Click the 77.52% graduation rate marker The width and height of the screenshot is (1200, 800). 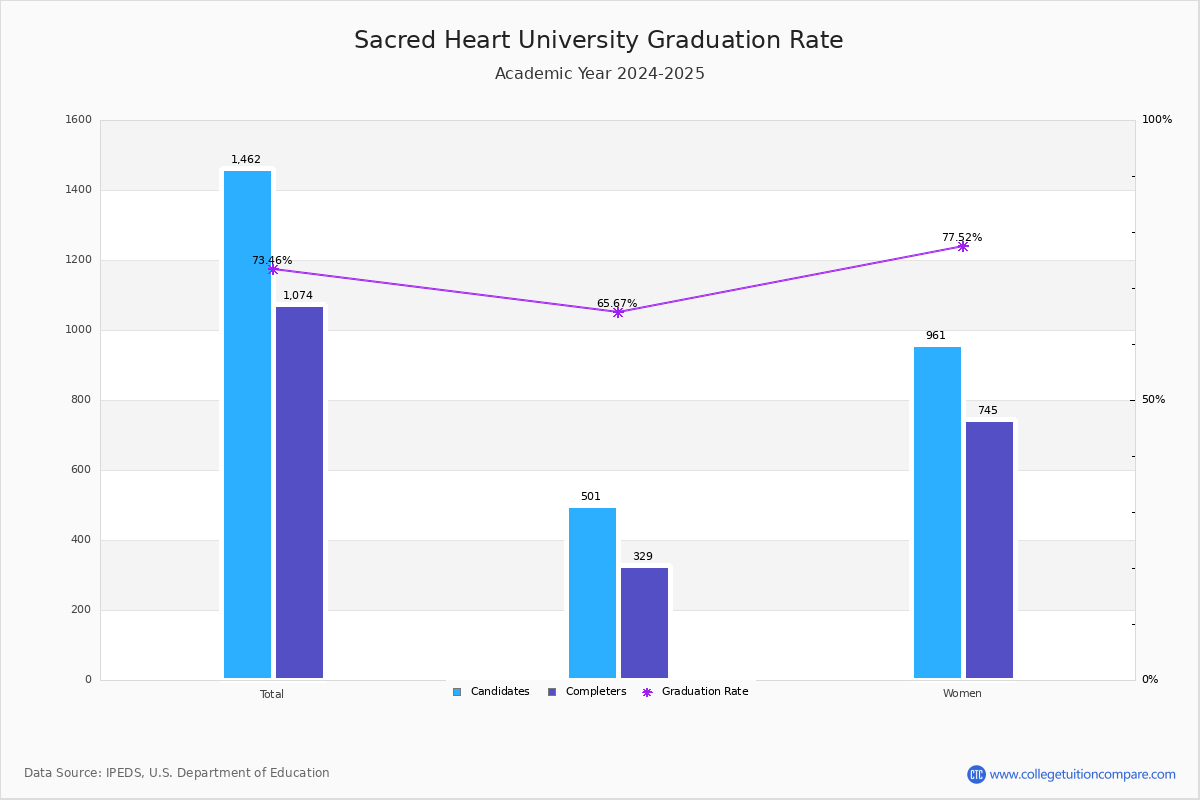tap(963, 246)
